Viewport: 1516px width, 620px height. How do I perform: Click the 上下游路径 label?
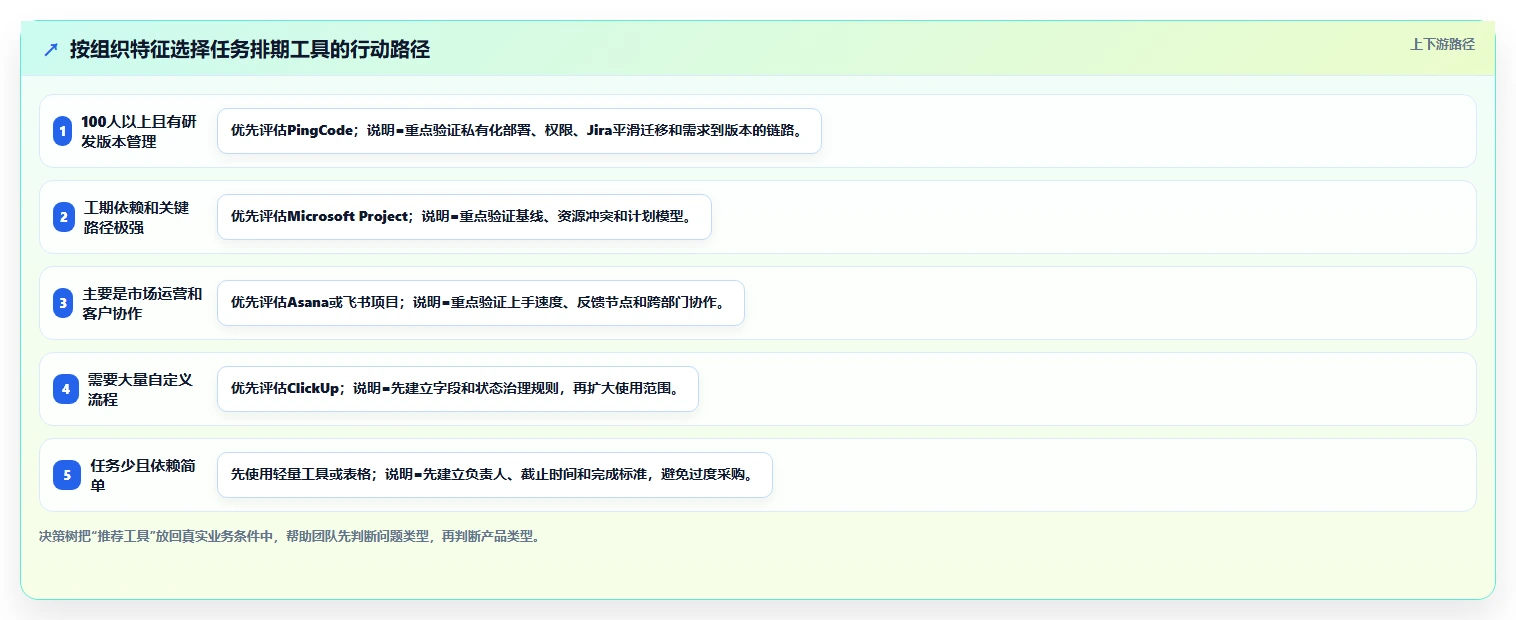pos(1442,44)
